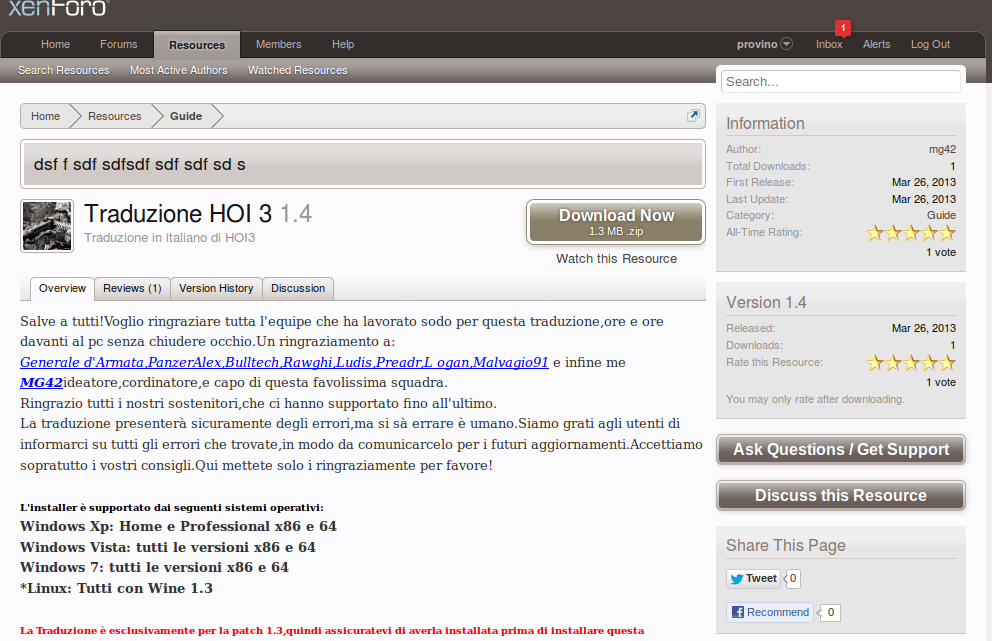Image resolution: width=992 pixels, height=641 pixels.
Task: Click author name mg42 in Information
Action: pos(942,149)
